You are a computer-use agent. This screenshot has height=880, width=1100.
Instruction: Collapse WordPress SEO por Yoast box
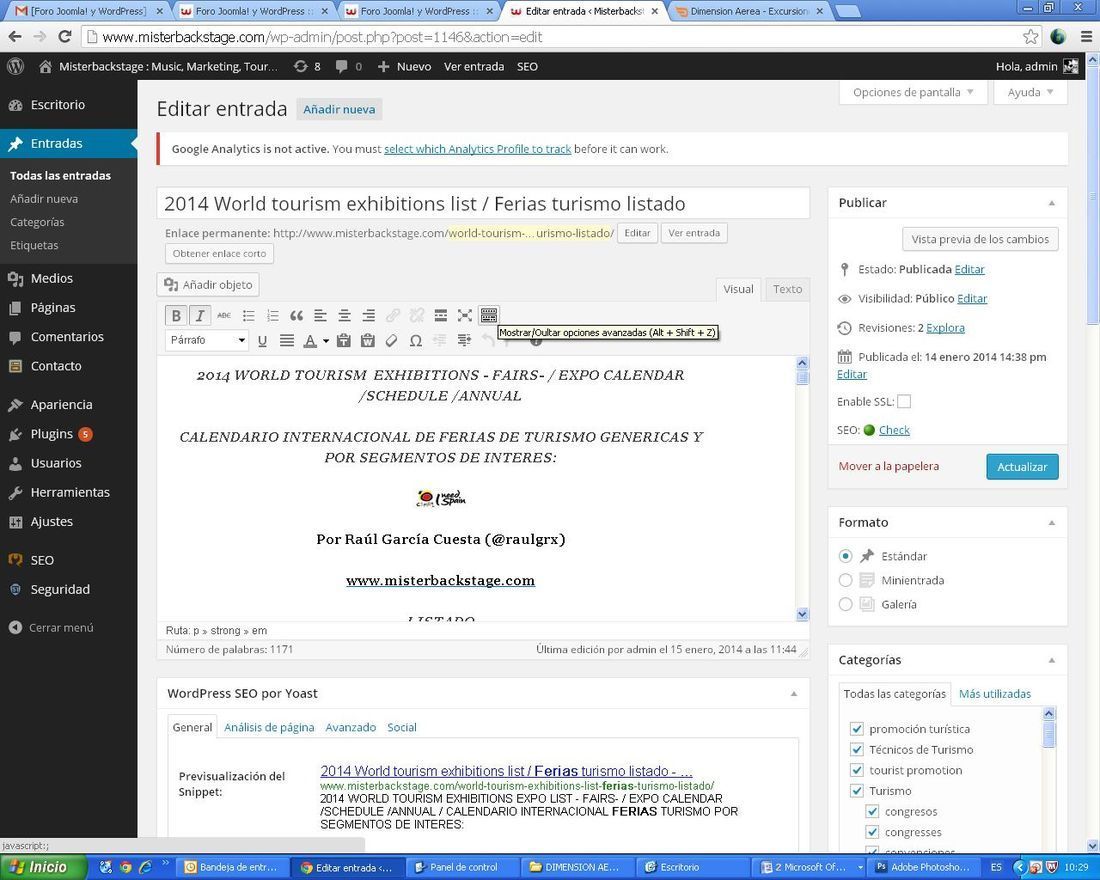coord(793,694)
